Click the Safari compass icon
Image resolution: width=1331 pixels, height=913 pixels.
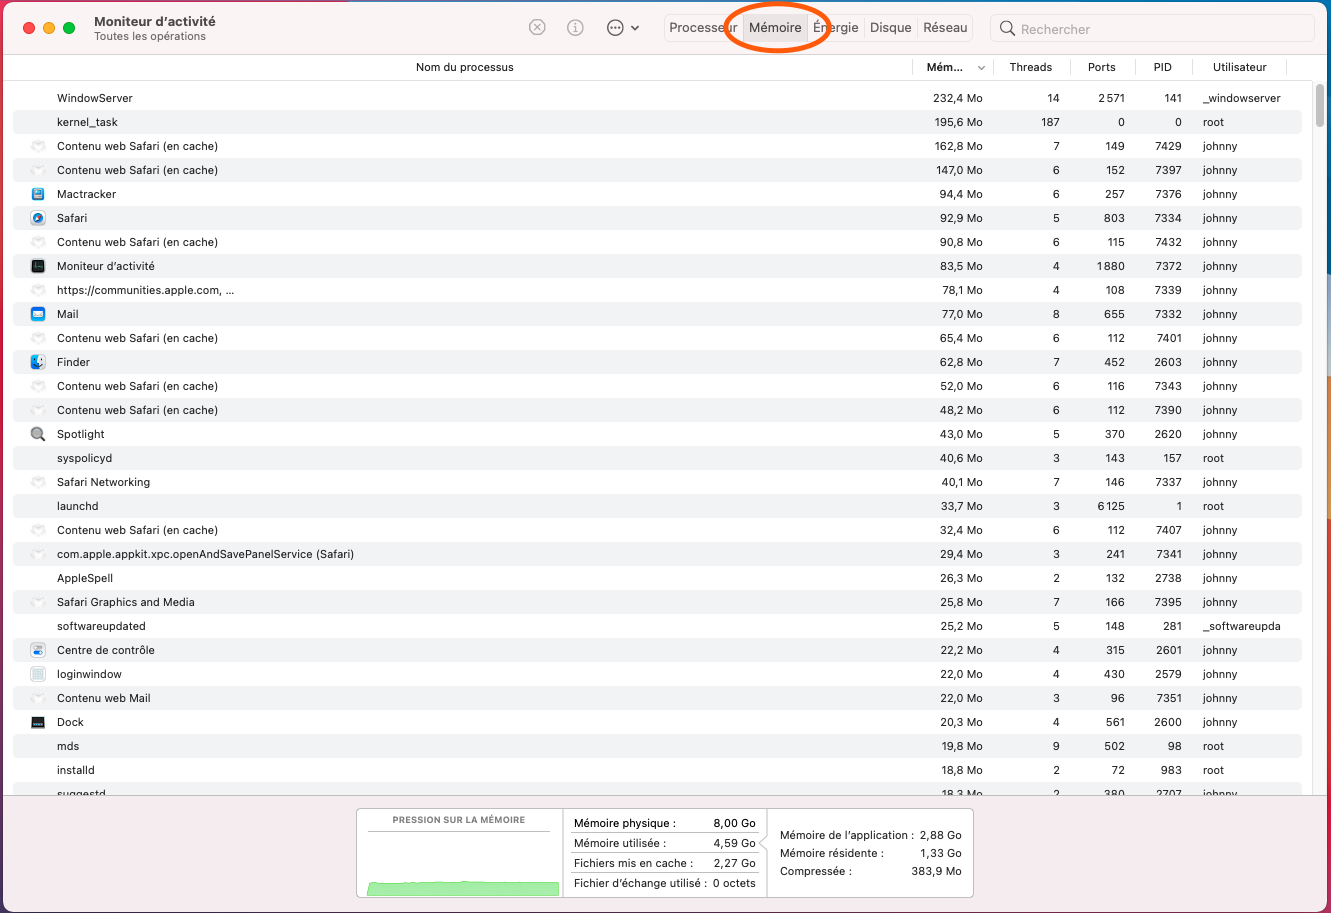[x=38, y=218]
